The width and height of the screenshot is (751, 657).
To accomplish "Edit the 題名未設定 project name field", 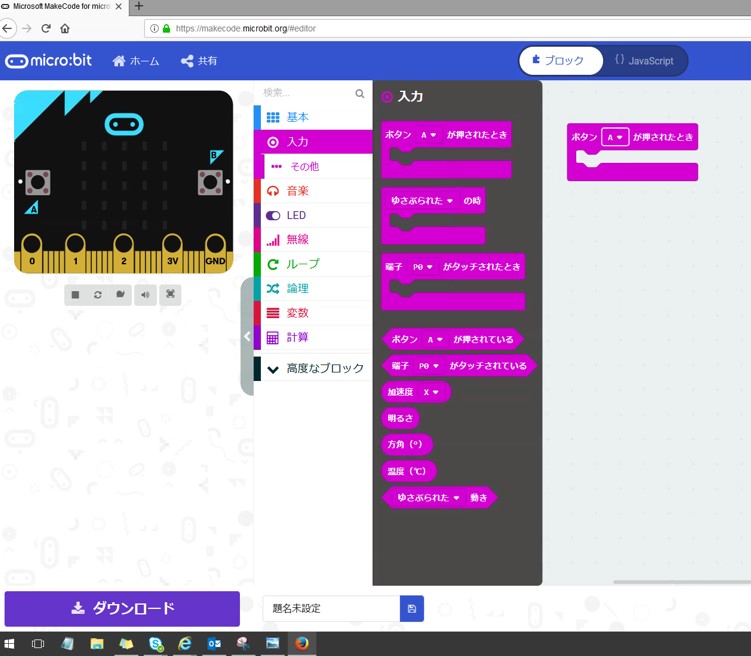I will click(331, 609).
